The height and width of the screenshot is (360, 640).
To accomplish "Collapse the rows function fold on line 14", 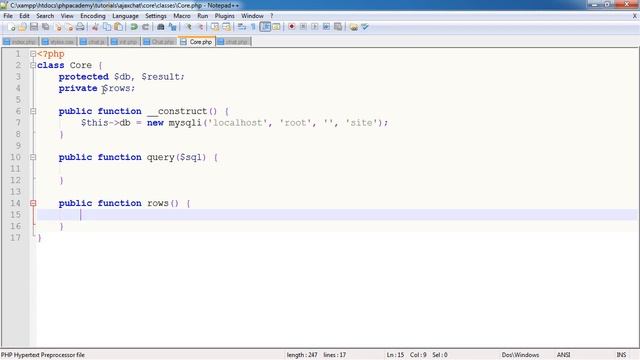I will point(33,203).
